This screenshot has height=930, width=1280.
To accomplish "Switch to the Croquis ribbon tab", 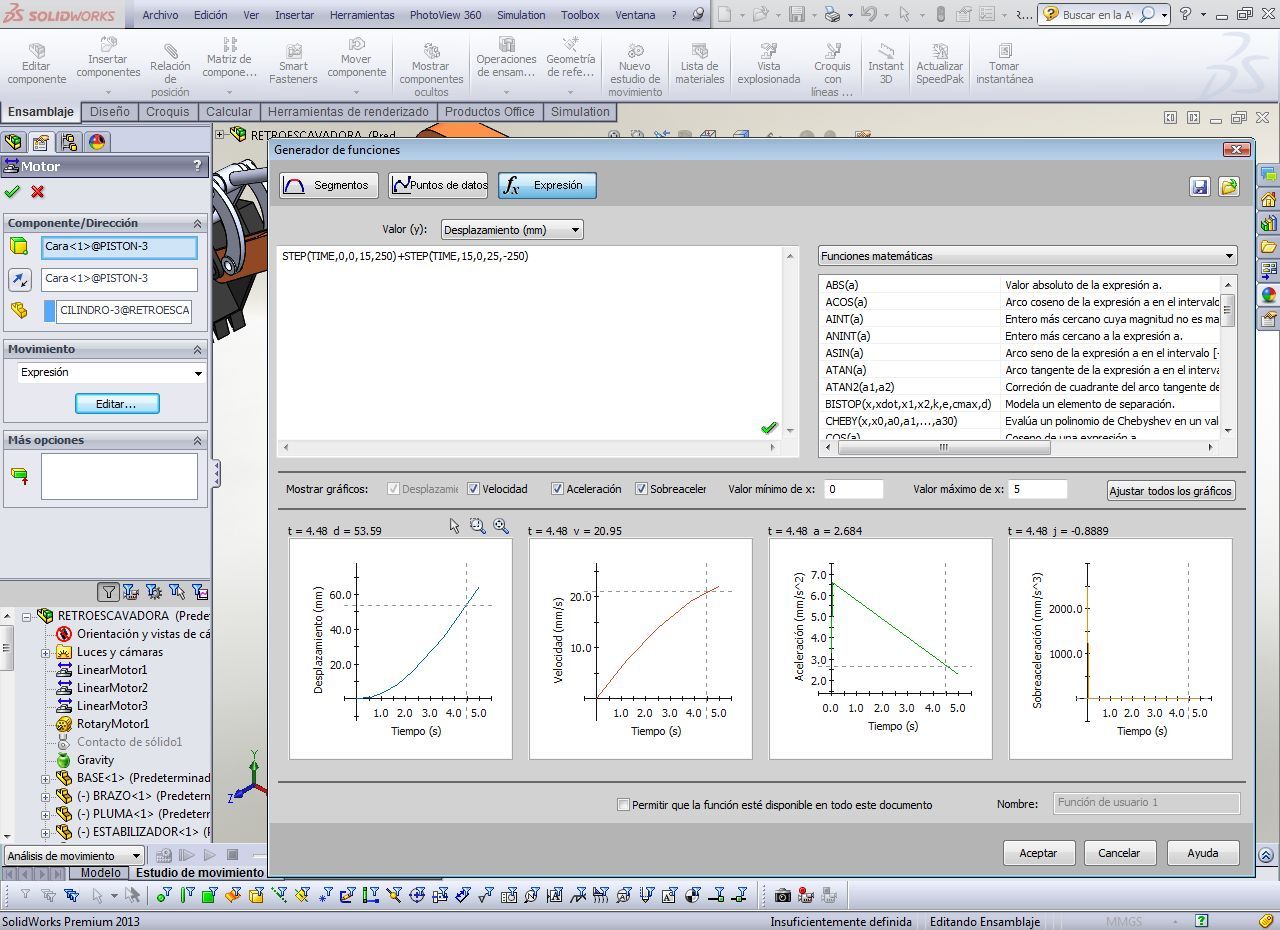I will coord(167,112).
